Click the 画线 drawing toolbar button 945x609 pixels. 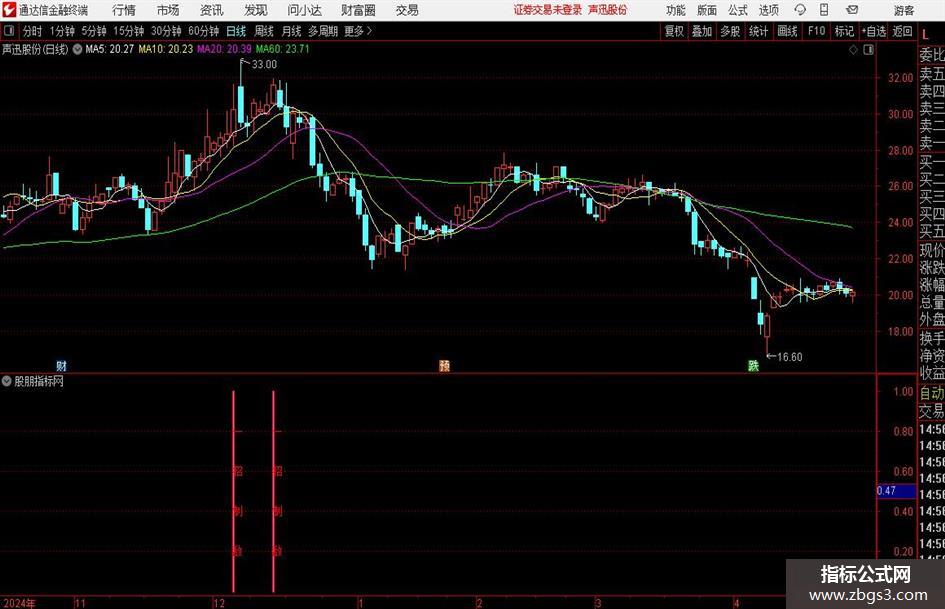[x=787, y=31]
